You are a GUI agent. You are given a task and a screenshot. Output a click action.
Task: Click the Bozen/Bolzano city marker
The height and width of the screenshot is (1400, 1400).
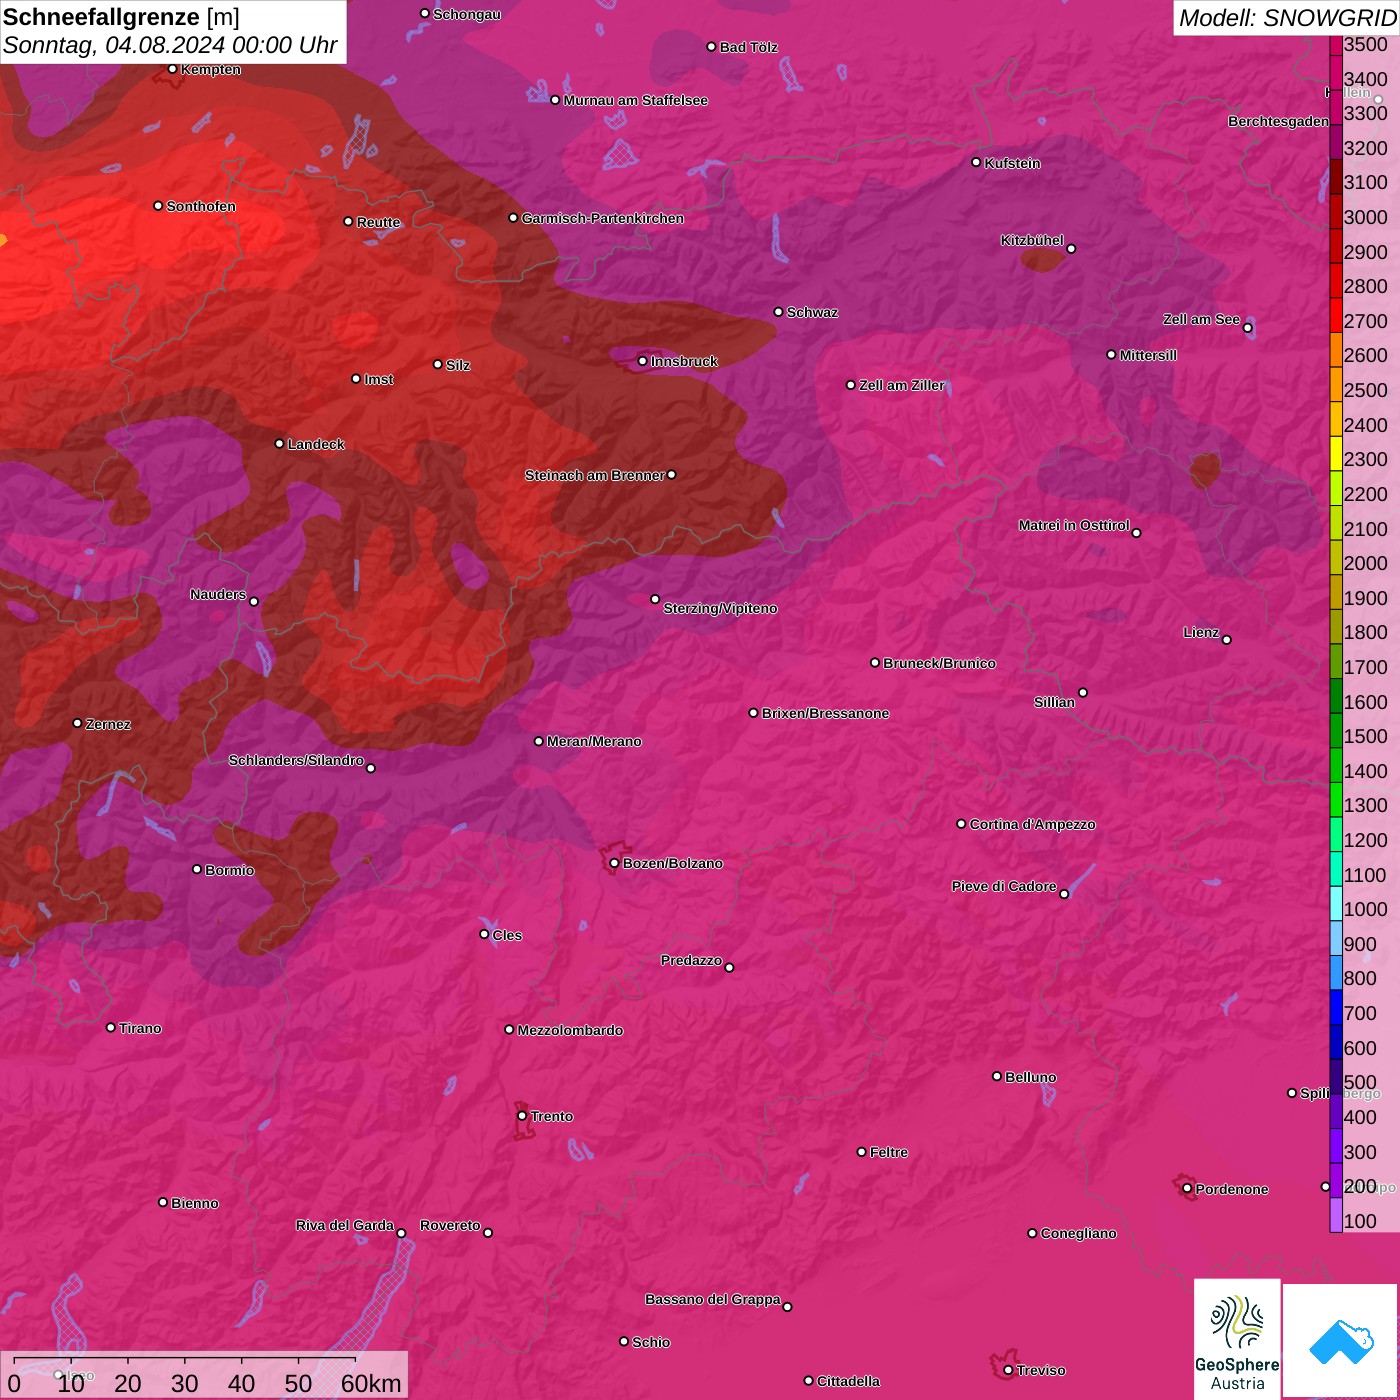[614, 863]
